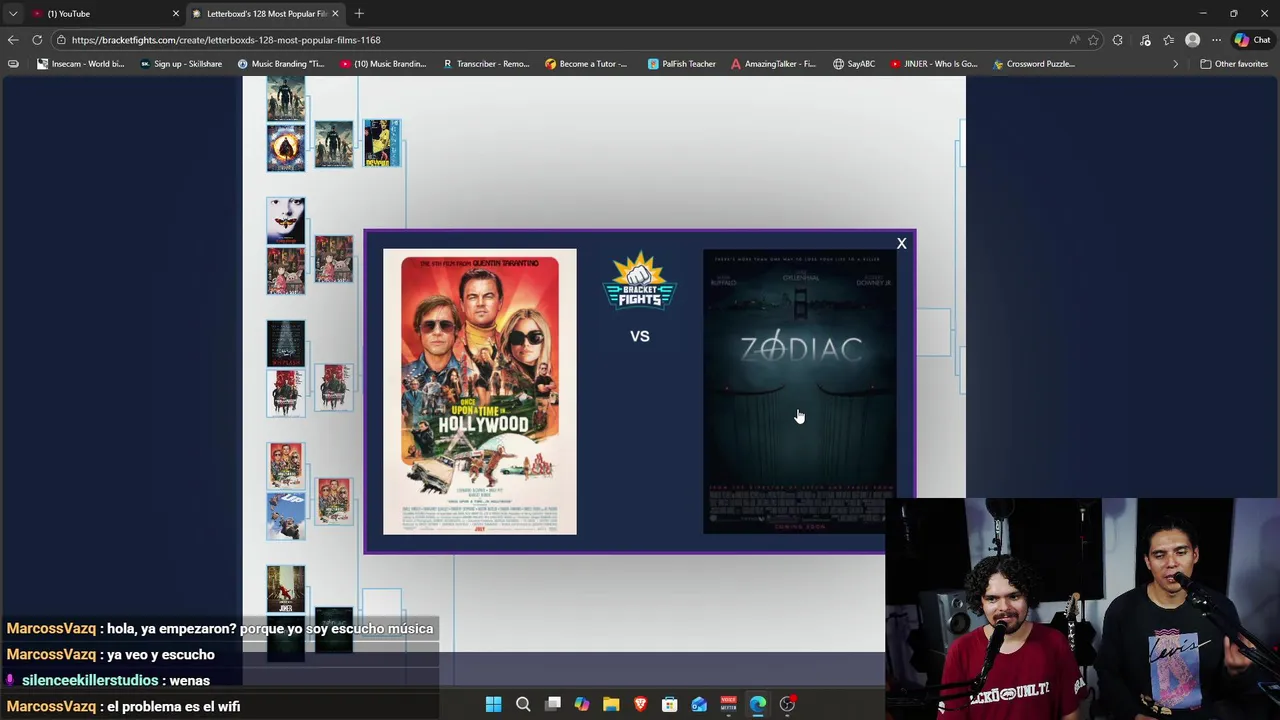Open the Insecam bookmark
Viewport: 1280px width, 720px height.
click(80, 64)
